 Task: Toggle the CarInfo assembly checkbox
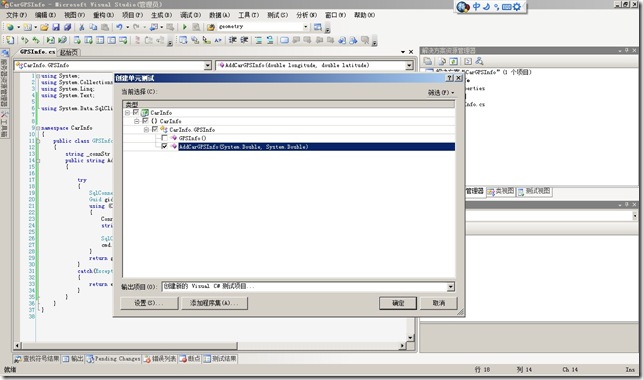[136, 112]
